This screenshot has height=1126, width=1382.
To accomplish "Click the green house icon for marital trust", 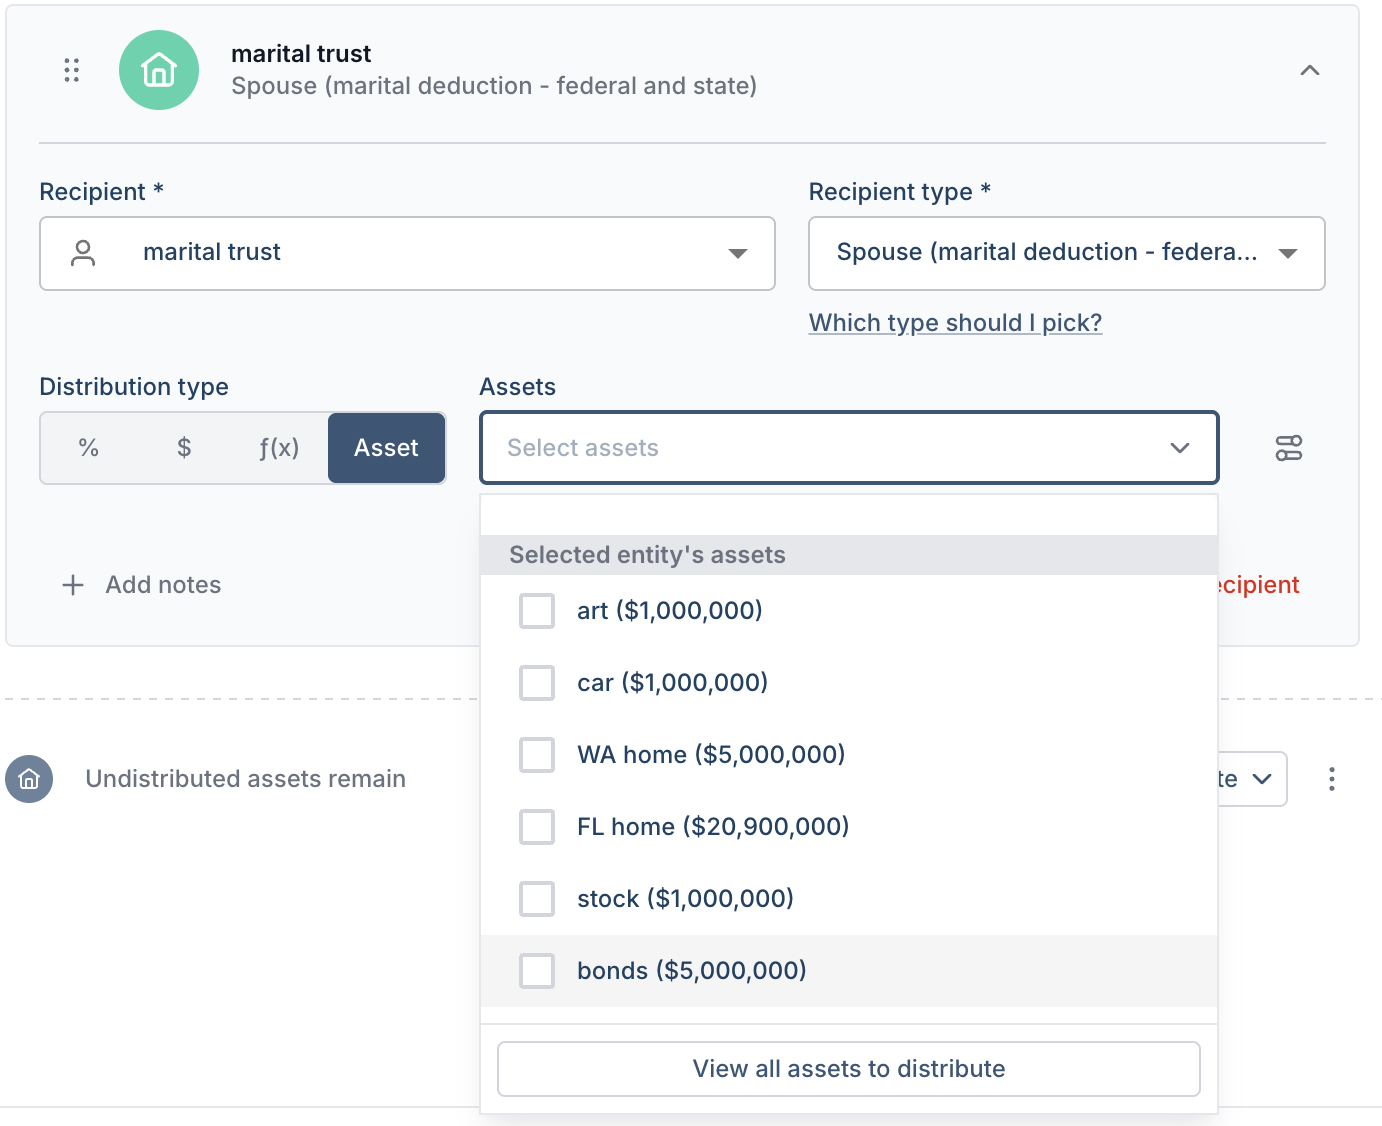I will click(x=159, y=70).
